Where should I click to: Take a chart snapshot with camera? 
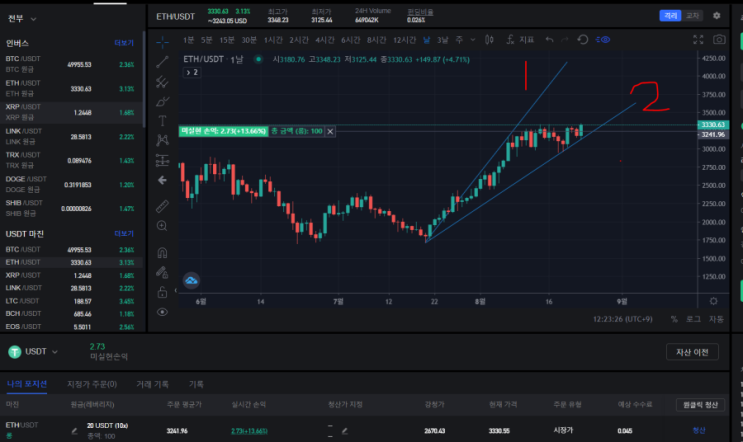tap(719, 40)
